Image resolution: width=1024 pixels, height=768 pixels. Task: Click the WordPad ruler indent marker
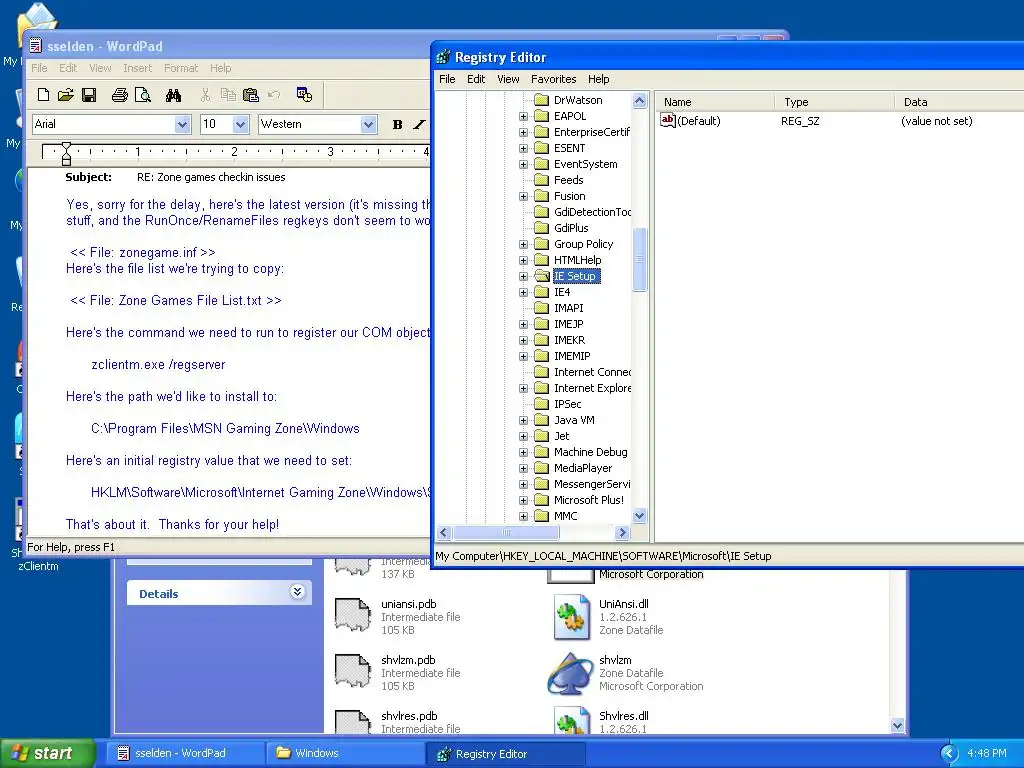click(66, 153)
